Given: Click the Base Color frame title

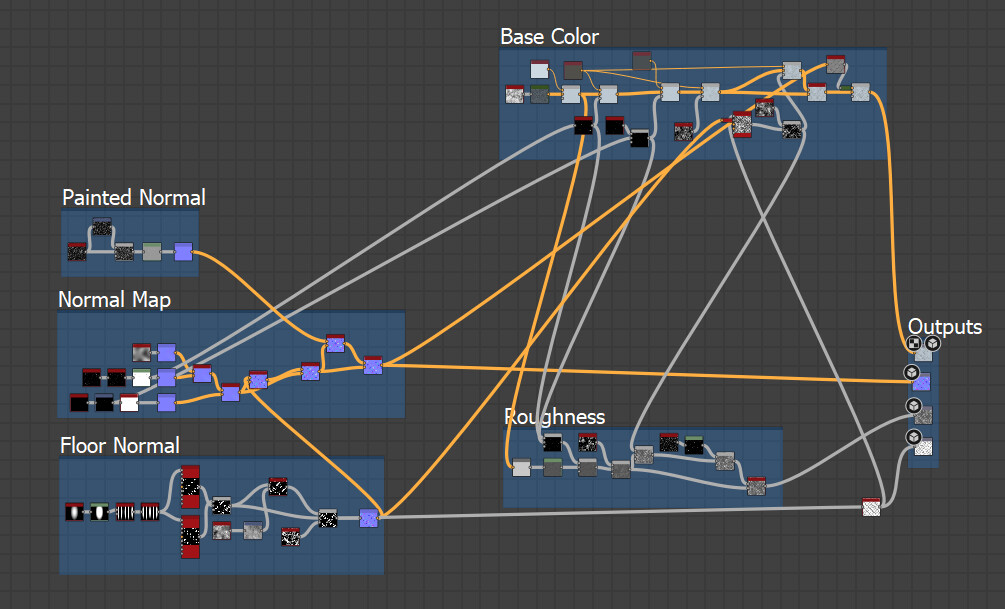Looking at the screenshot, I should tap(549, 37).
